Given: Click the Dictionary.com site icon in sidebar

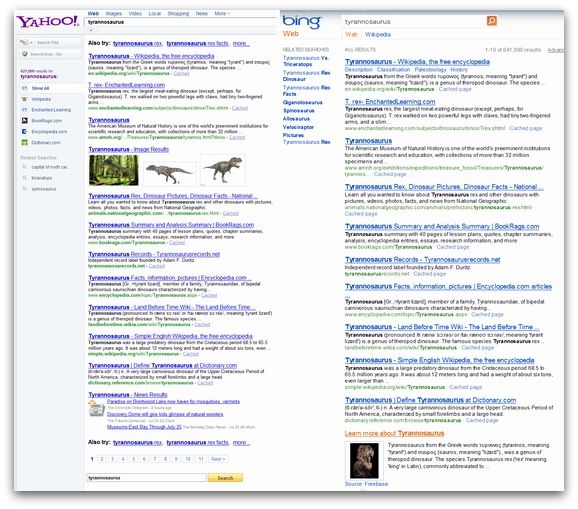Looking at the screenshot, I should click(25, 142).
